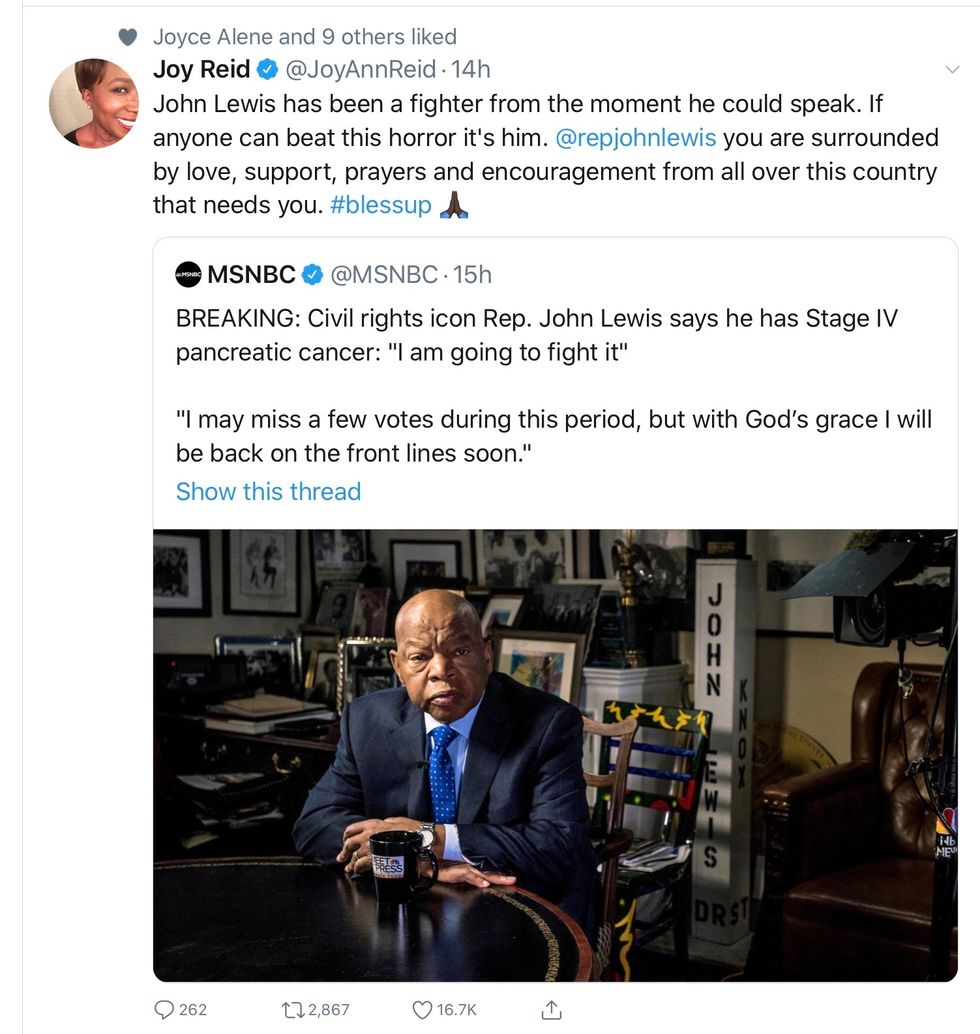The image size is (980, 1034).
Task: Expand the tweet options chevron
Action: (x=952, y=69)
